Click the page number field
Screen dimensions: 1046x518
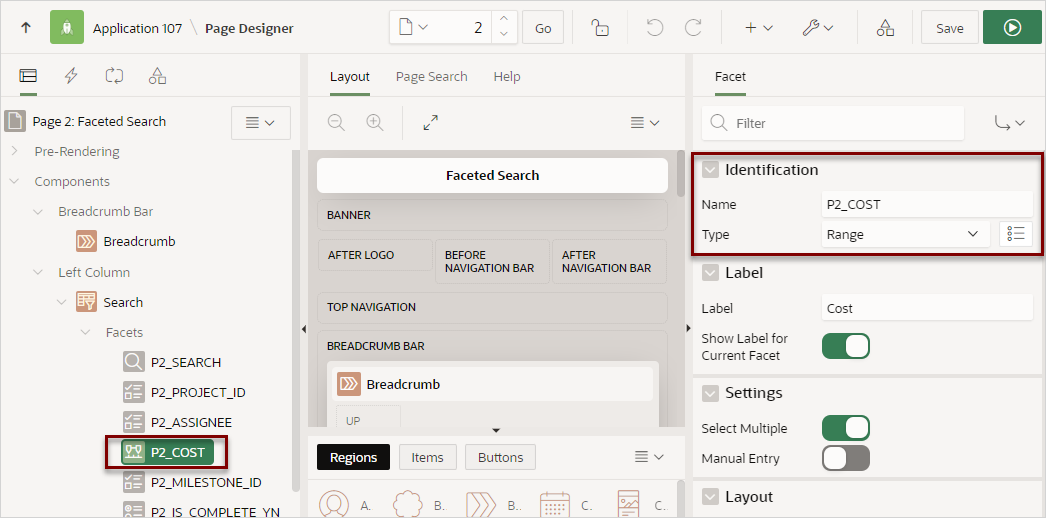click(462, 28)
